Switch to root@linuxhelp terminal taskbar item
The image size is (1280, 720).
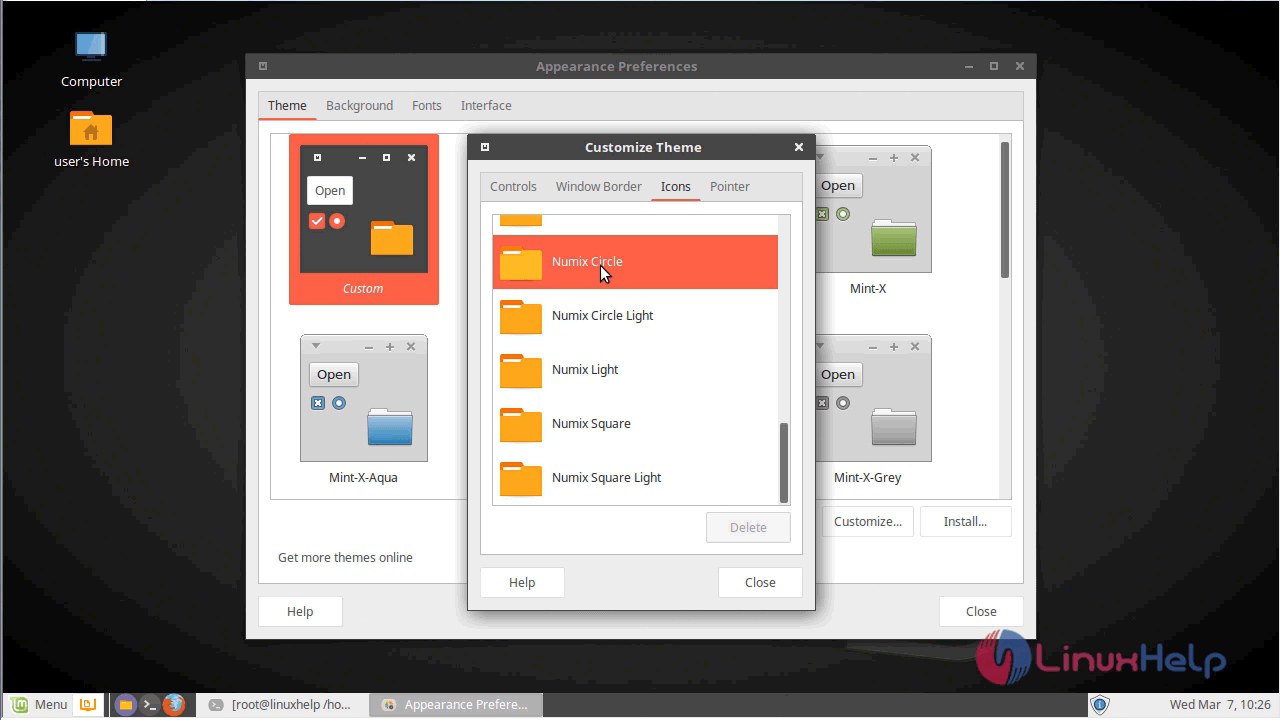(x=281, y=705)
